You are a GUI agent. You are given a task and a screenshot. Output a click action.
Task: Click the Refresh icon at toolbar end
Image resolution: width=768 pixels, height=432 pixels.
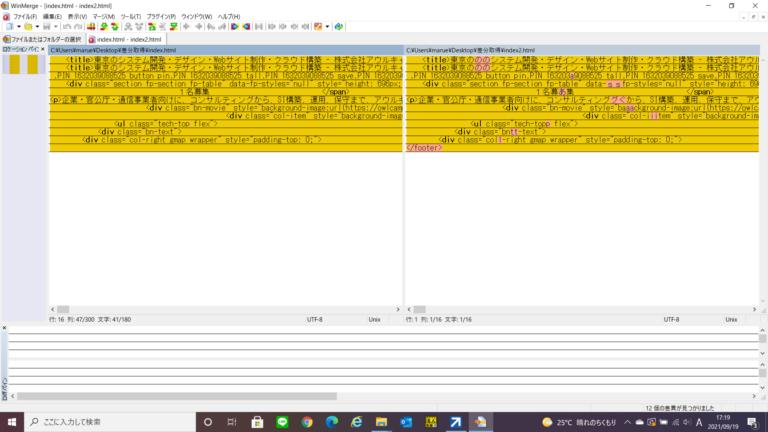coord(339,27)
